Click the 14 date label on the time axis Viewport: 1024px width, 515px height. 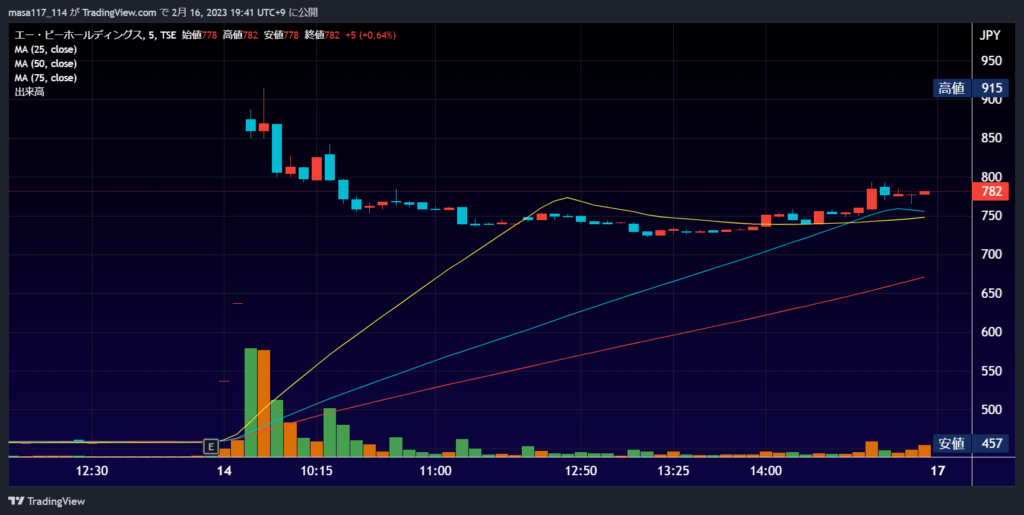[225, 471]
